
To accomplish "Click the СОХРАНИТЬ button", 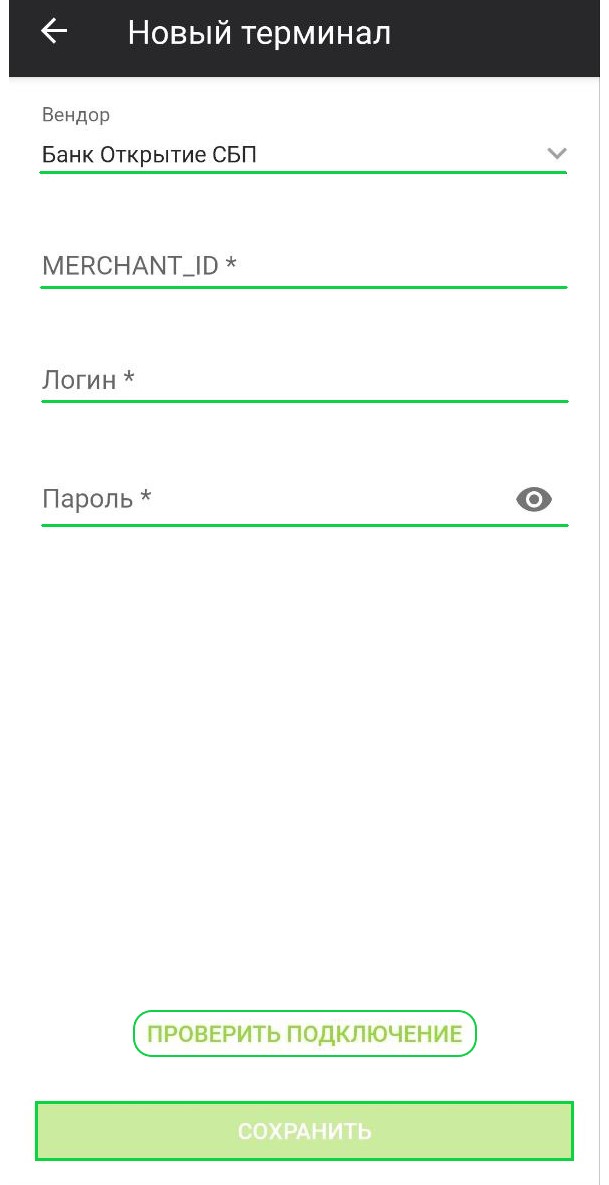I will [304, 1131].
